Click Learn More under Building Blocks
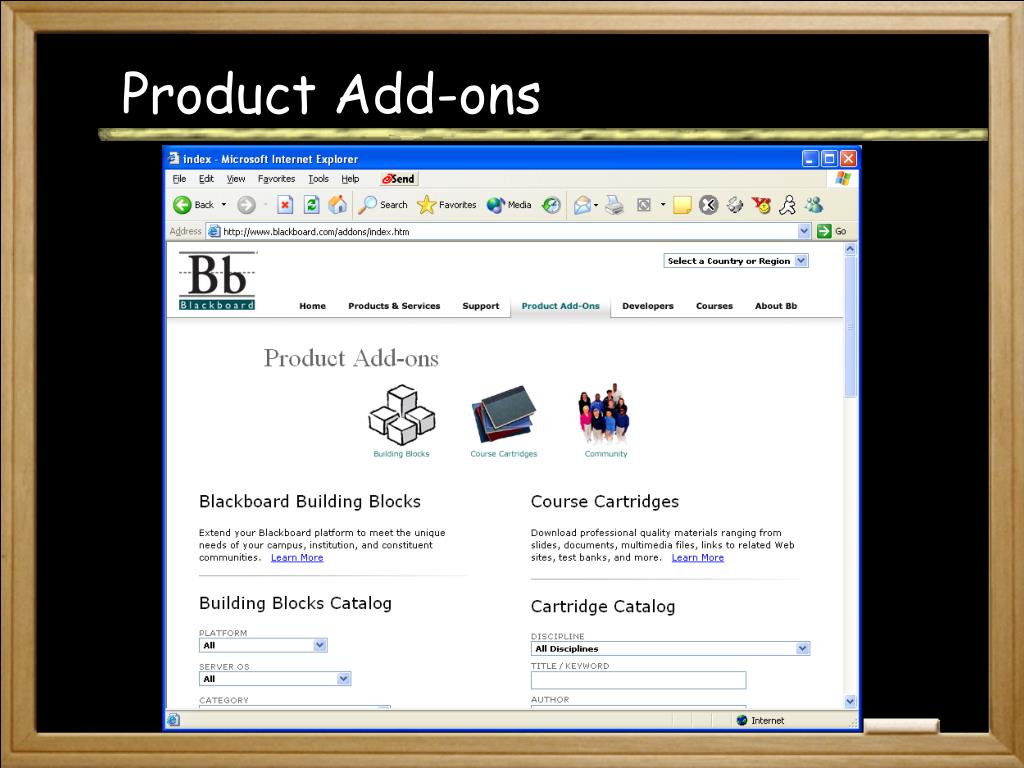This screenshot has width=1024, height=768. [297, 558]
